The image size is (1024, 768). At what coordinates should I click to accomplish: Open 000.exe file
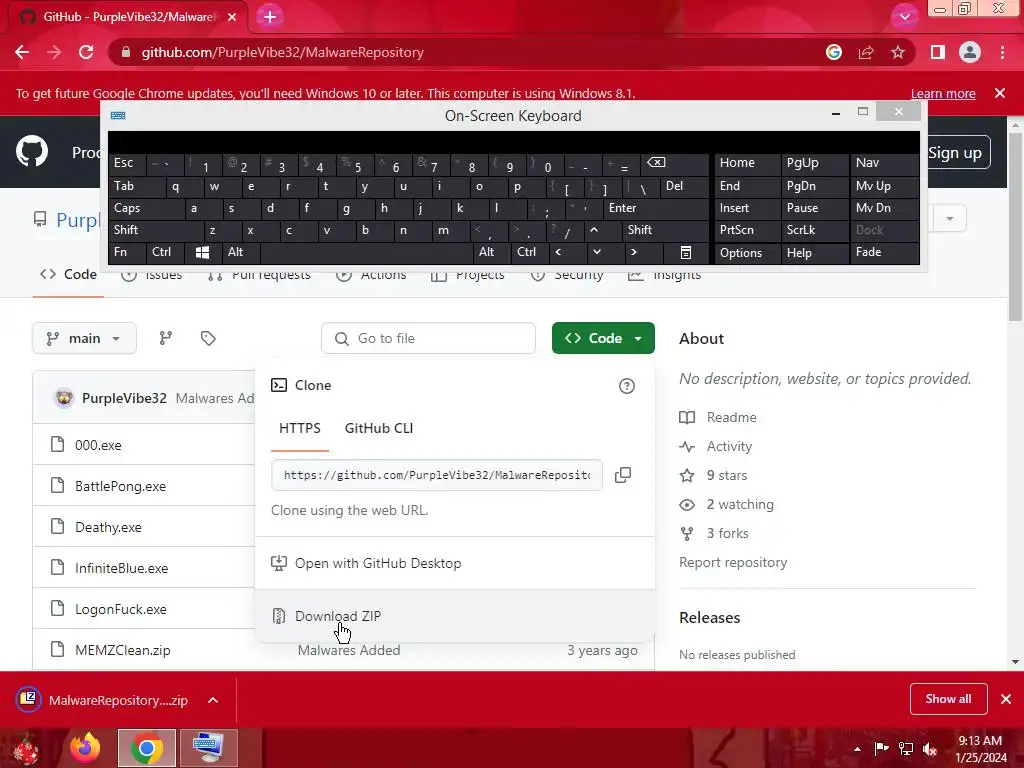click(x=98, y=445)
